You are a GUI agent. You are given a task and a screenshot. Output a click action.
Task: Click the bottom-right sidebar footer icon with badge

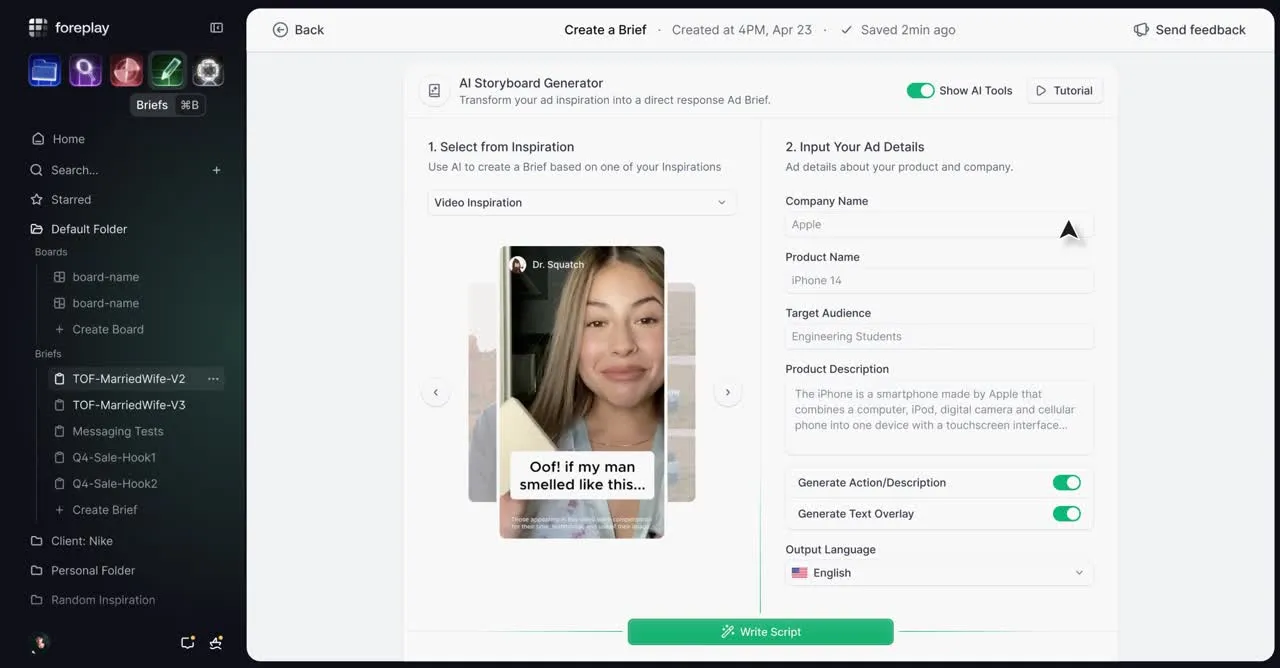[216, 642]
